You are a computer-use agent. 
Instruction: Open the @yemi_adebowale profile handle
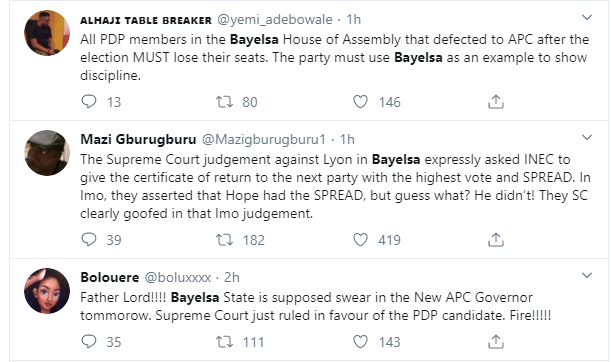coord(275,19)
